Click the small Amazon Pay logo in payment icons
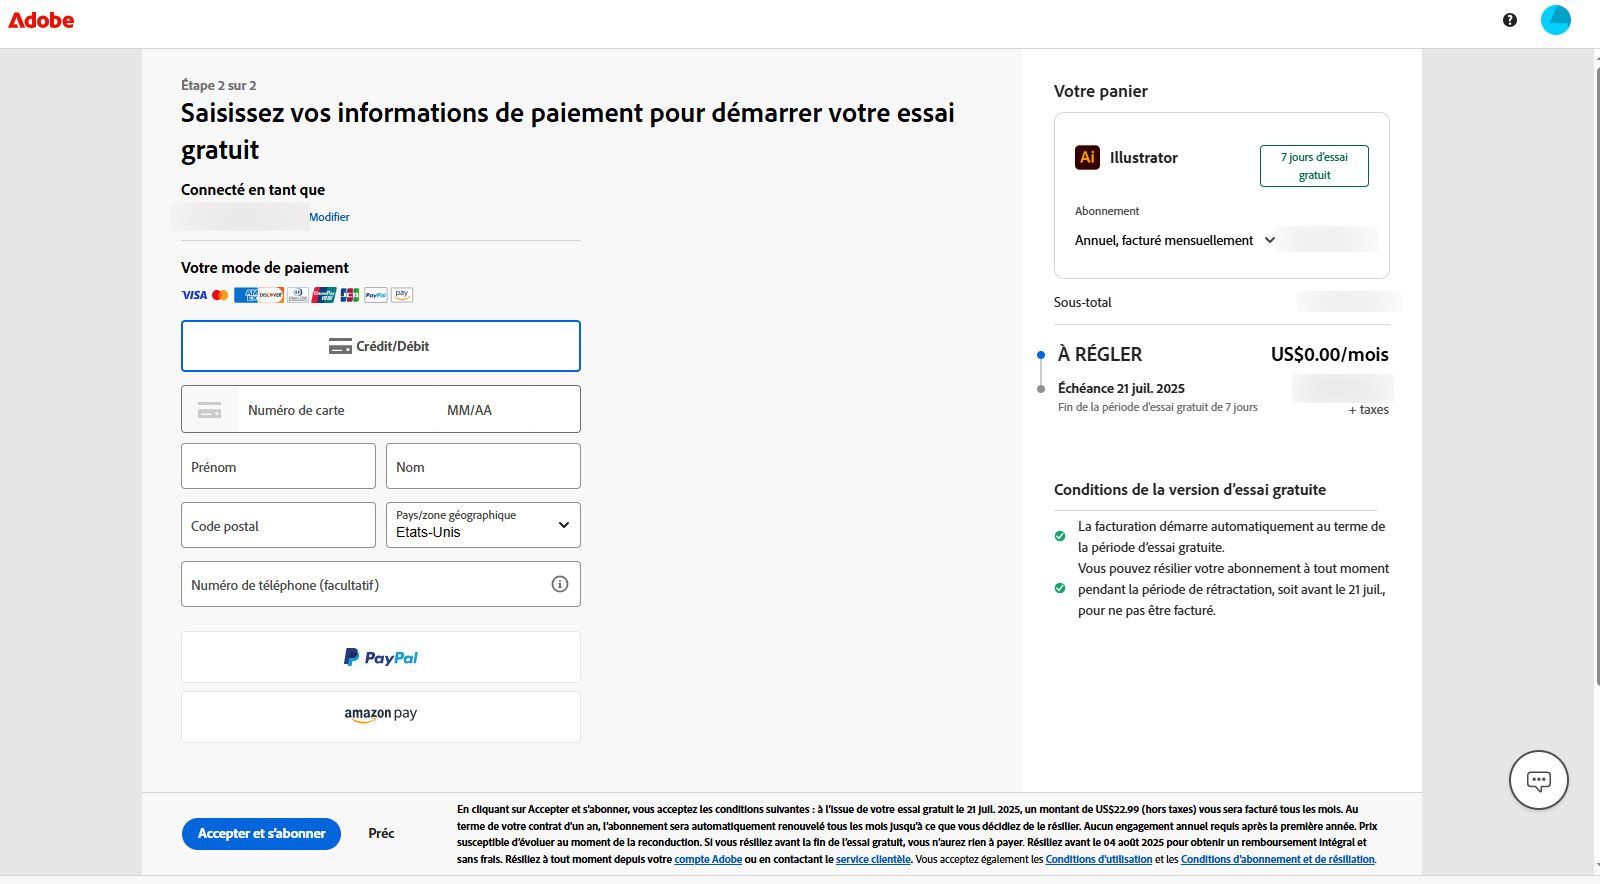The width and height of the screenshot is (1600, 884). [402, 295]
